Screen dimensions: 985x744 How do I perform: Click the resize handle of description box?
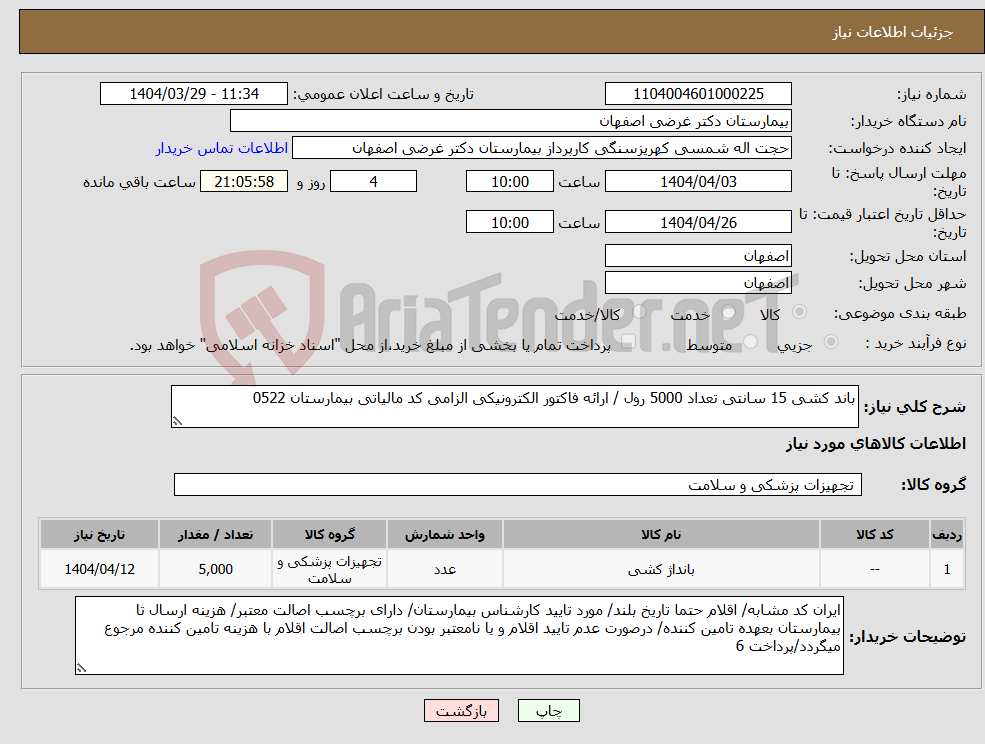pyautogui.click(x=177, y=422)
